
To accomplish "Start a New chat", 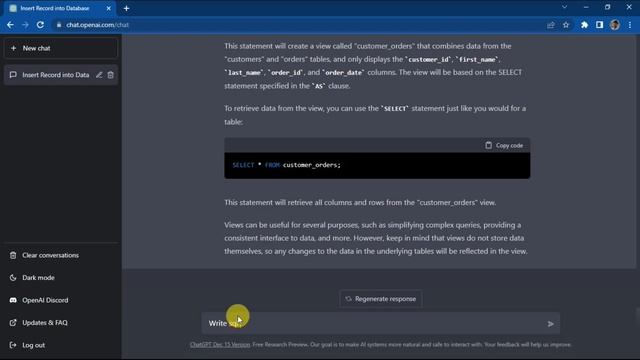I will (61, 48).
